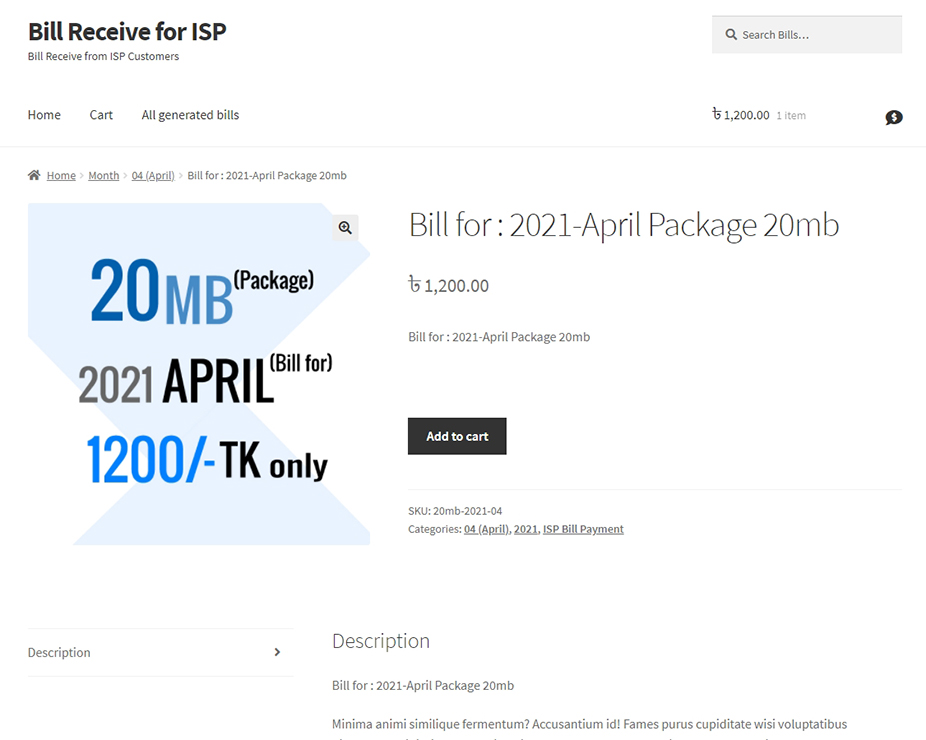Viewport: 926px width, 740px height.
Task: Select the Description tab
Action: (x=59, y=652)
